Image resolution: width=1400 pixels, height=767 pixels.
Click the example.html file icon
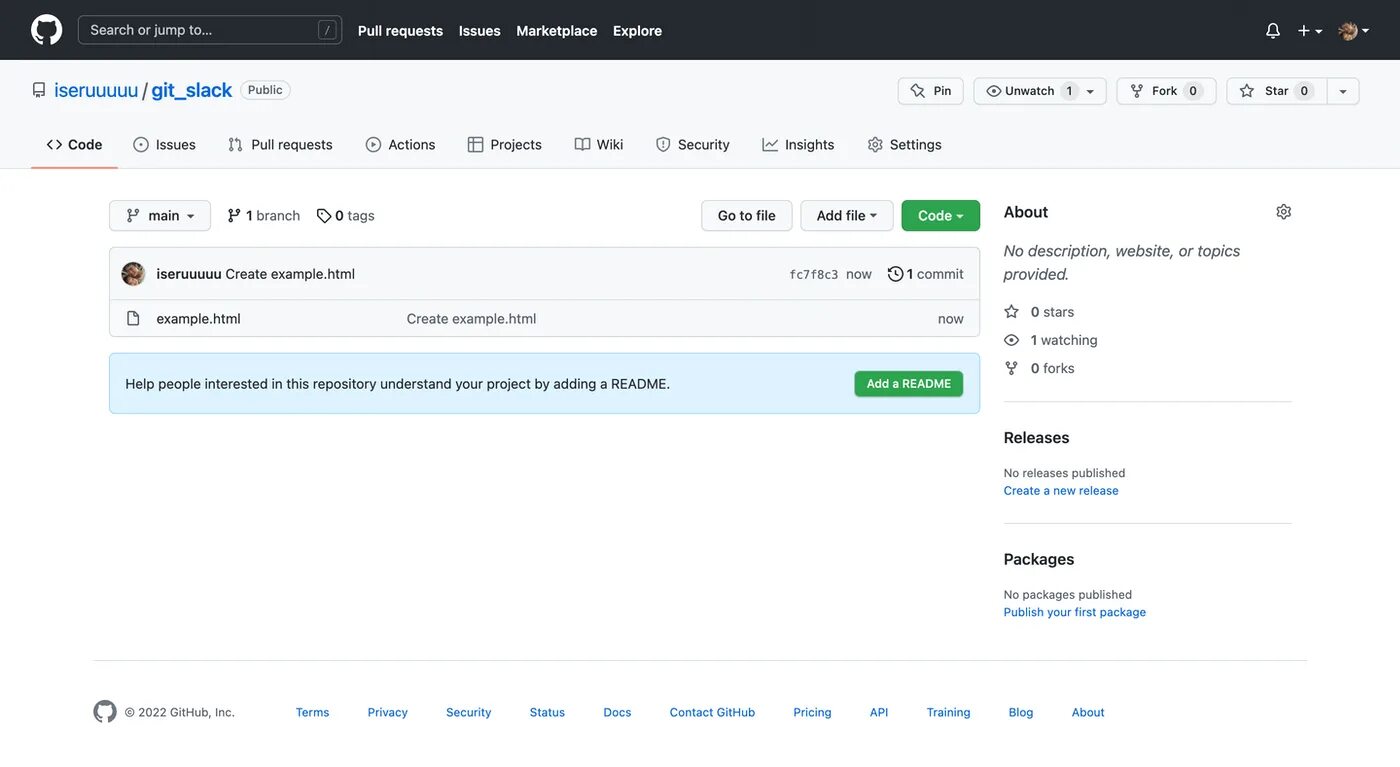pos(133,319)
